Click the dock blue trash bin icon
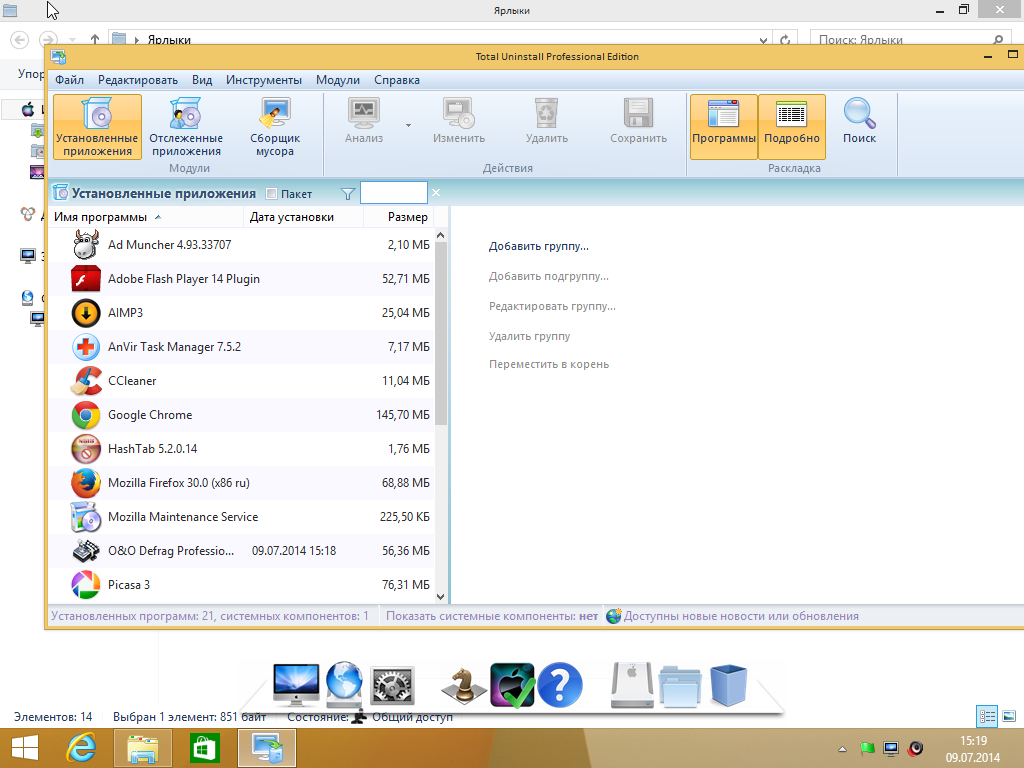The image size is (1024, 768). 728,685
